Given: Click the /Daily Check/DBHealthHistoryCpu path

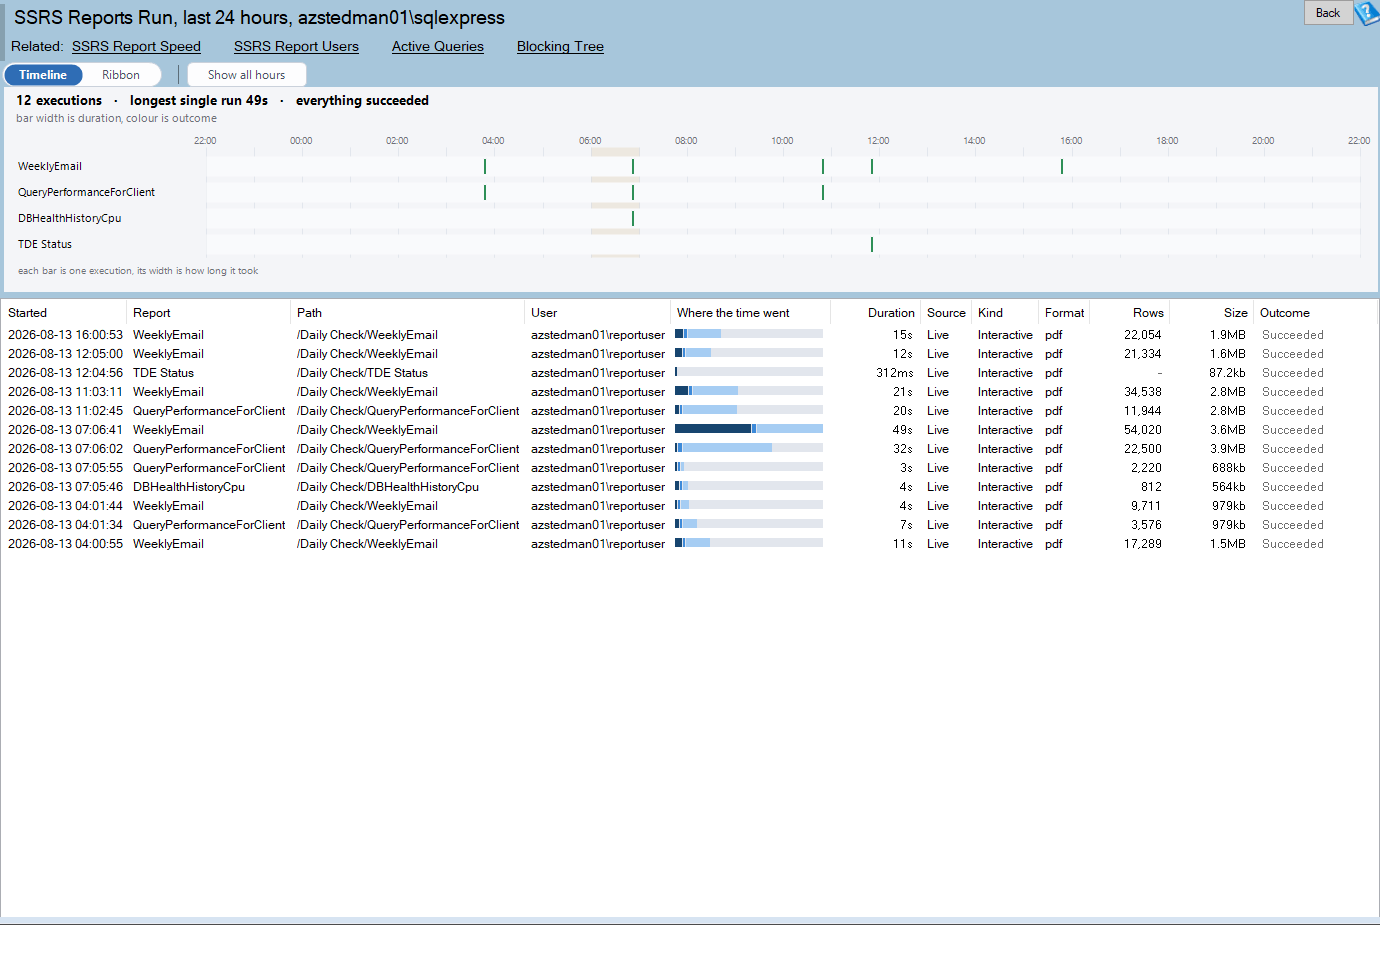Looking at the screenshot, I should click(388, 487).
